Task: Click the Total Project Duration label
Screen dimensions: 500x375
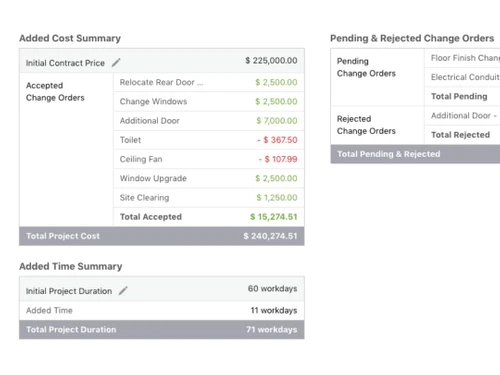Action: pyautogui.click(x=71, y=330)
